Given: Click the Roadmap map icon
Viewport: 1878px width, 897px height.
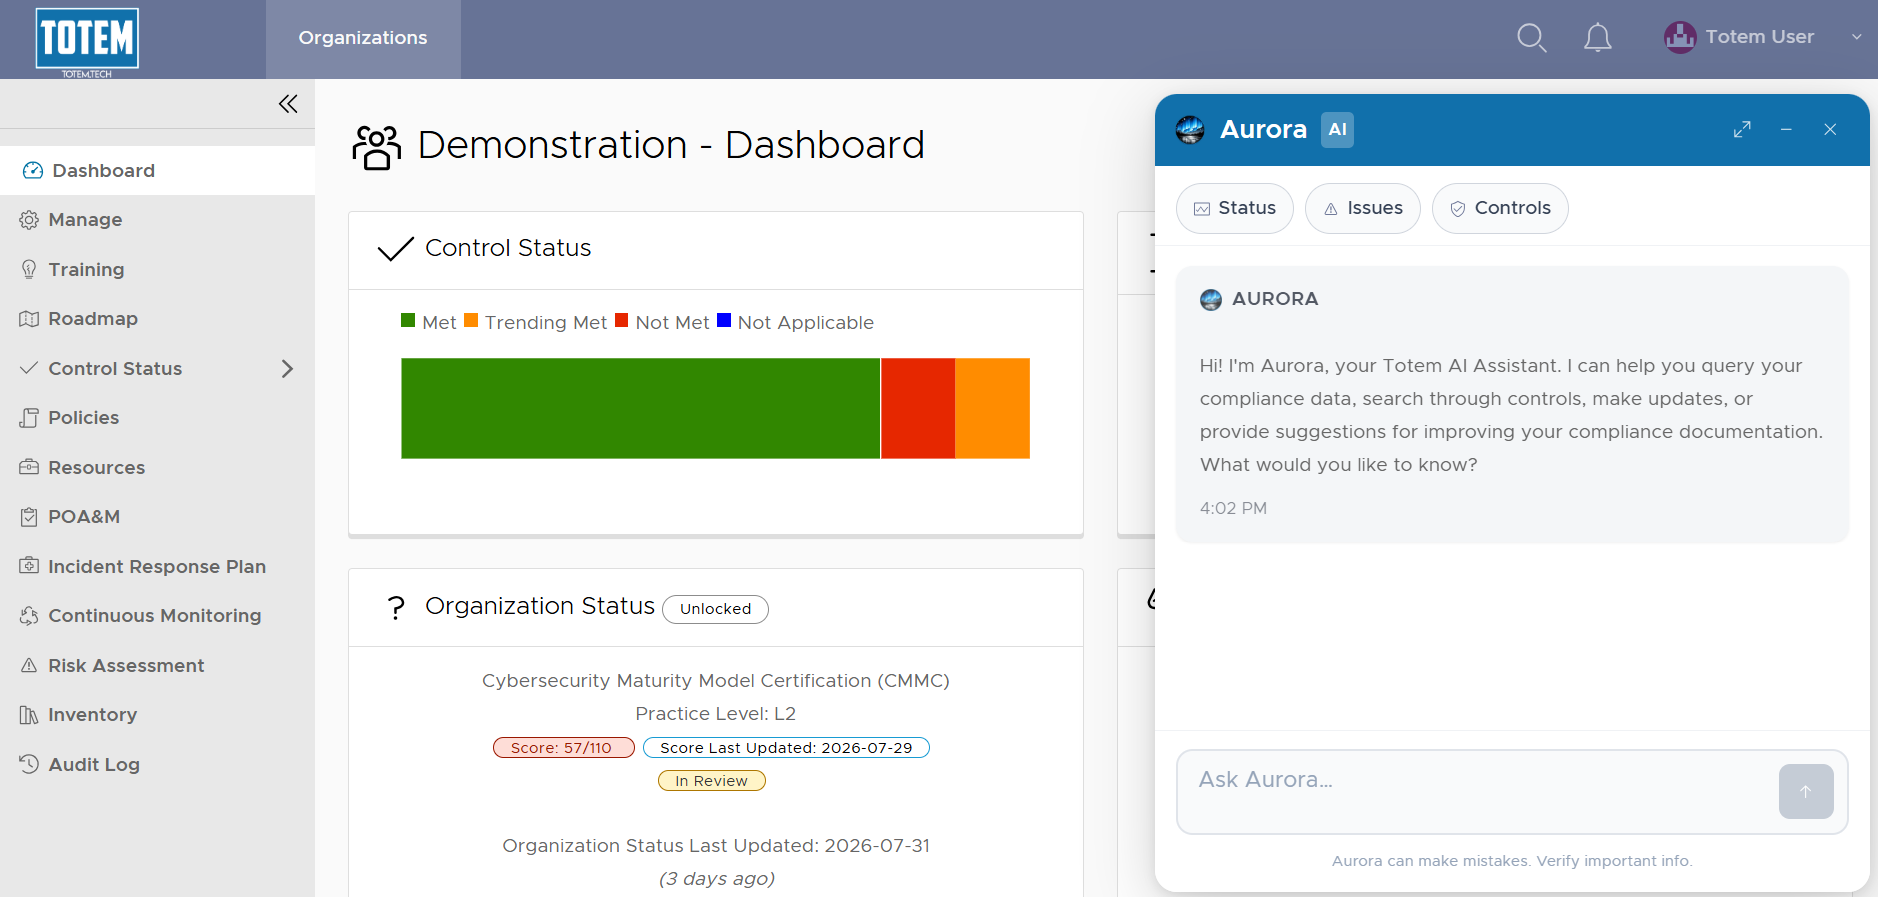Looking at the screenshot, I should click(x=29, y=319).
